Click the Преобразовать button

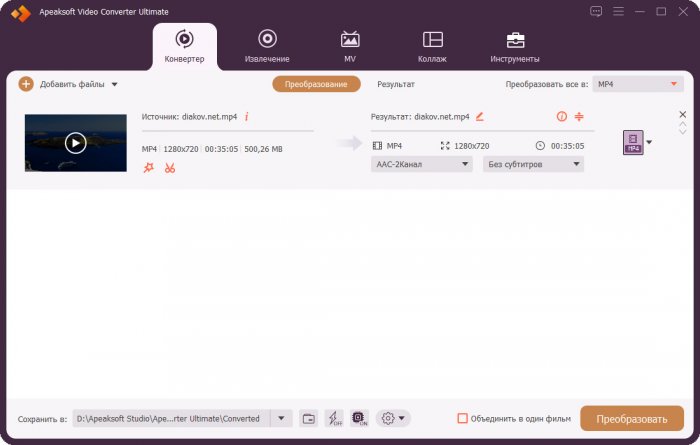632,419
